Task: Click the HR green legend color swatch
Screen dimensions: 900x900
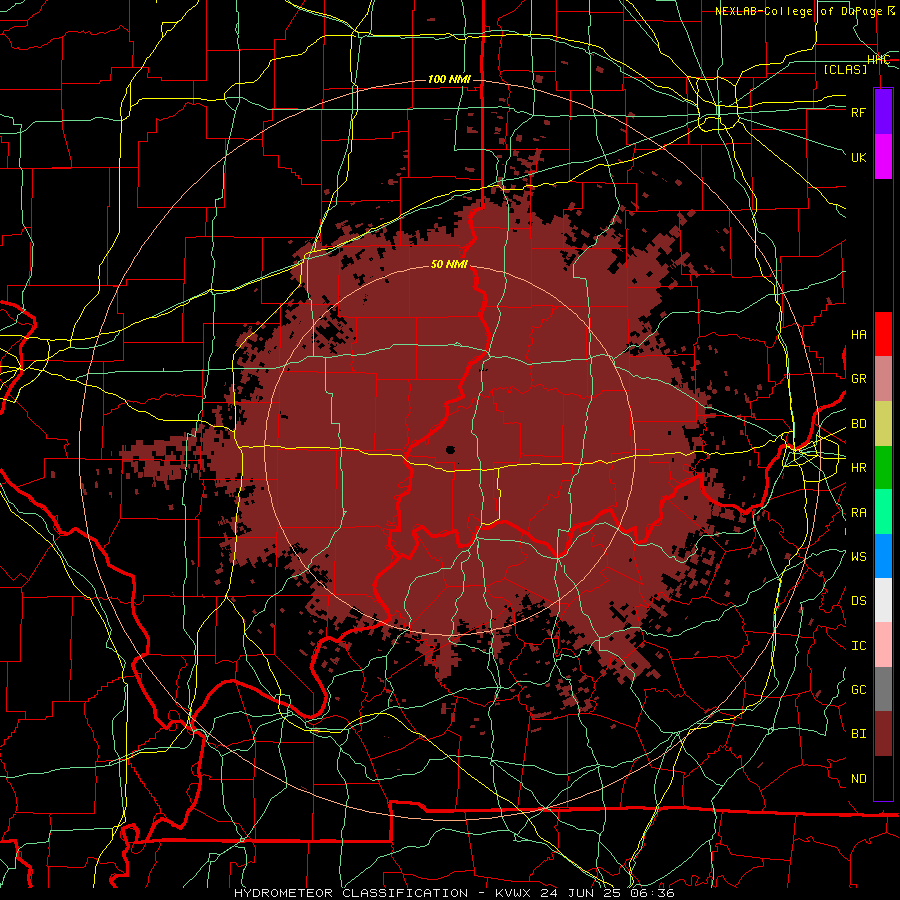Action: coord(883,468)
